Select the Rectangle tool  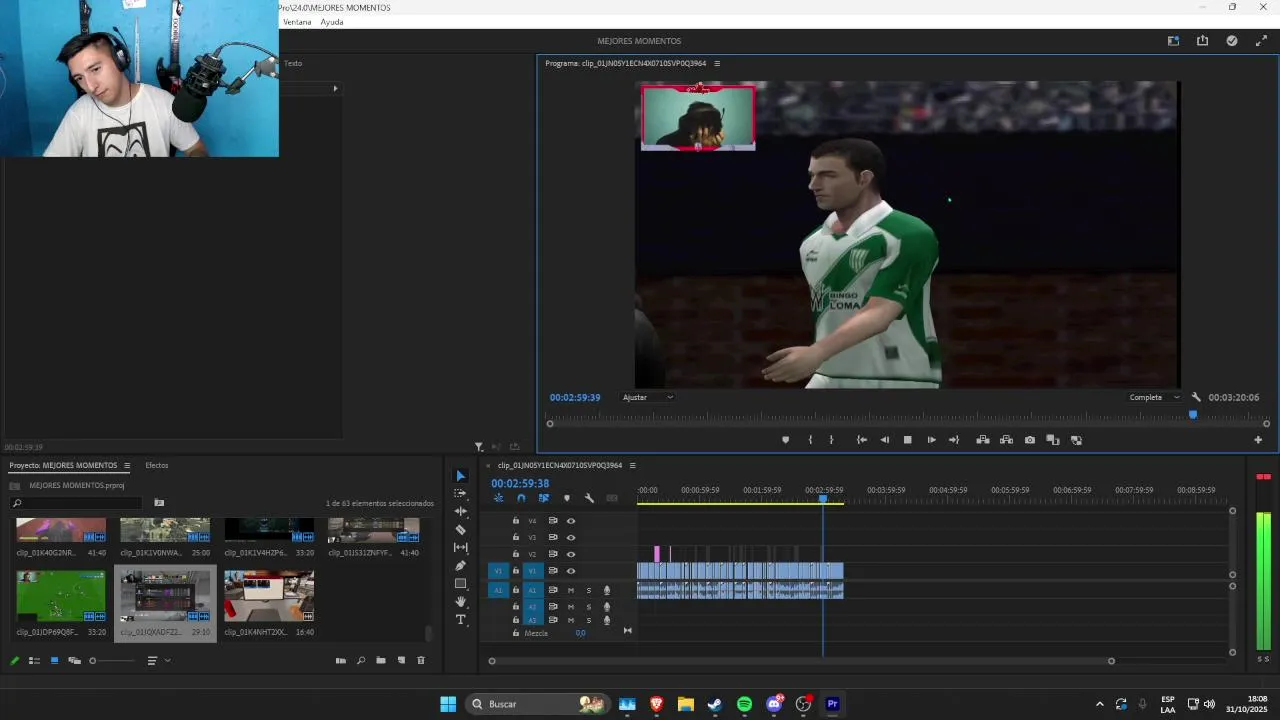pyautogui.click(x=461, y=584)
